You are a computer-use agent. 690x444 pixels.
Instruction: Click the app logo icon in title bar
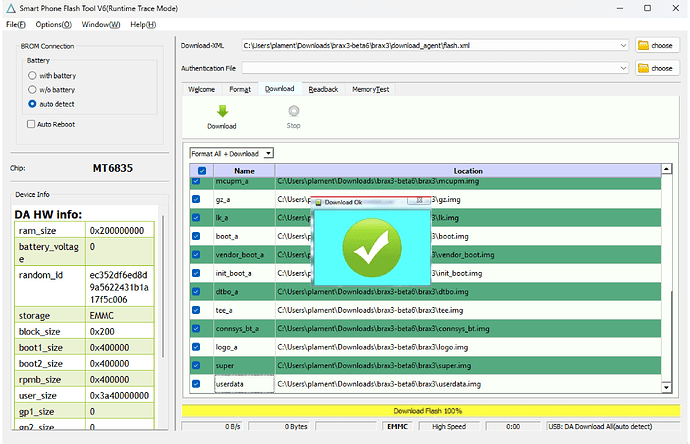11,8
